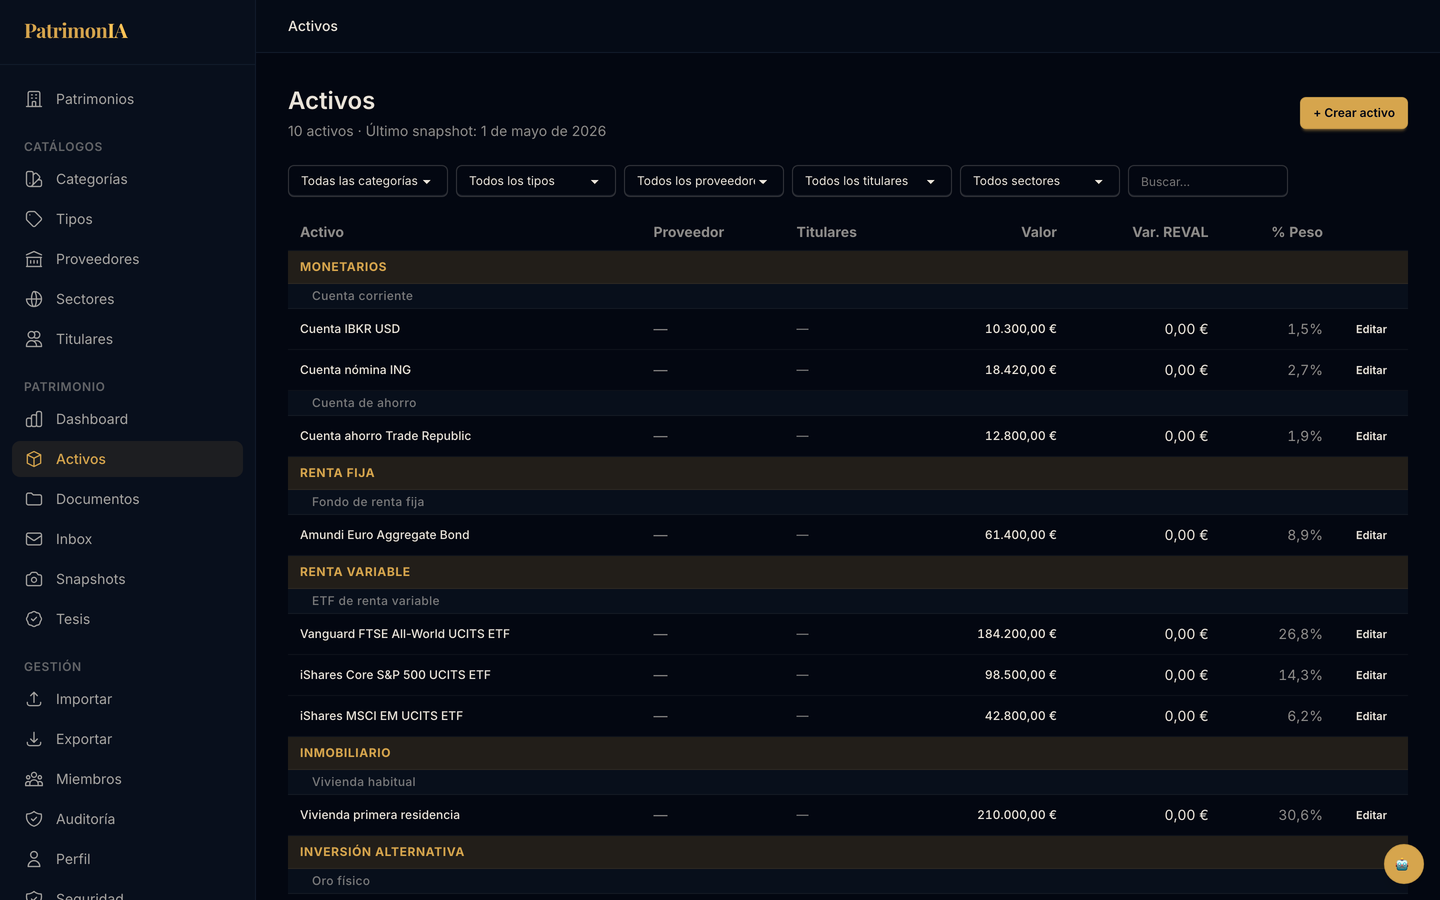Click the RENTA VARIABLE category header
1440x900 pixels.
tap(848, 572)
